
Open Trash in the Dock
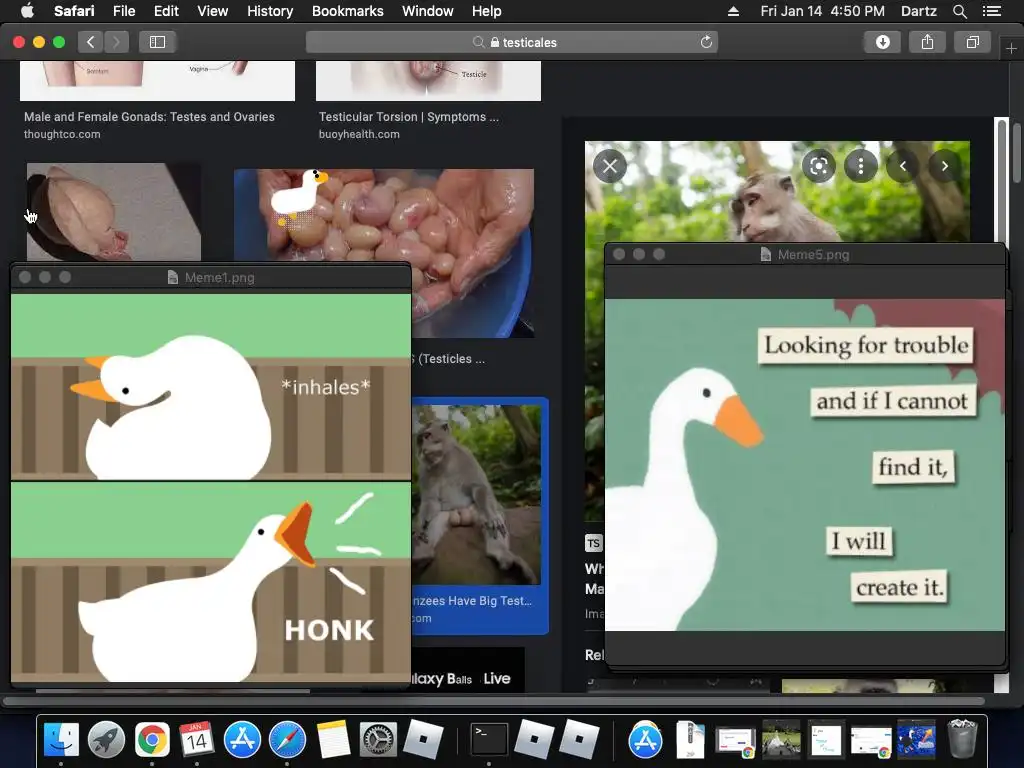click(962, 739)
